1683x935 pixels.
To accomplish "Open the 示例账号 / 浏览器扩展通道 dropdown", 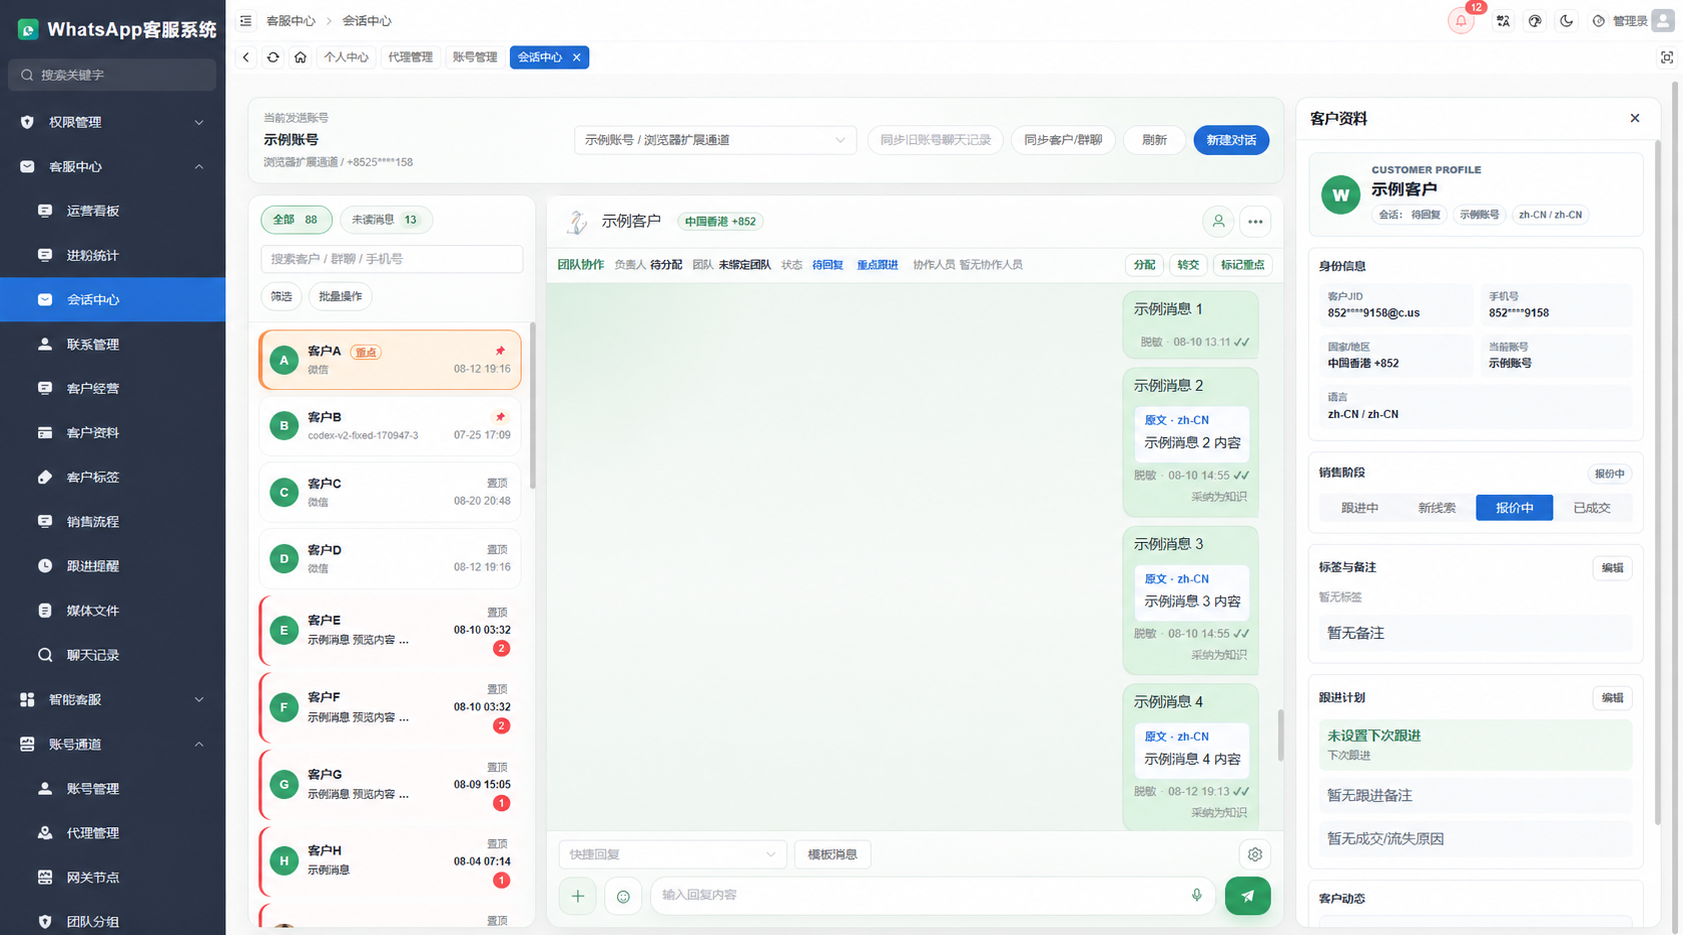I will (715, 140).
